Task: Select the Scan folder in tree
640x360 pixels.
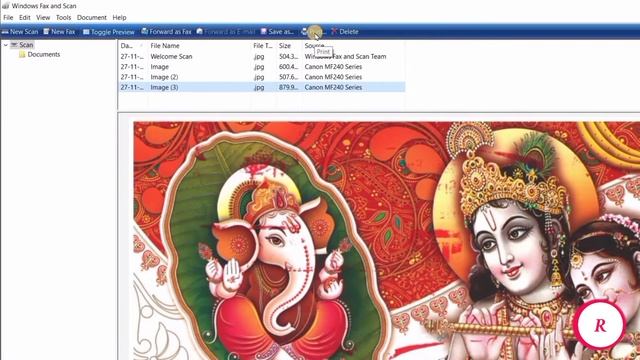Action: click(26, 45)
